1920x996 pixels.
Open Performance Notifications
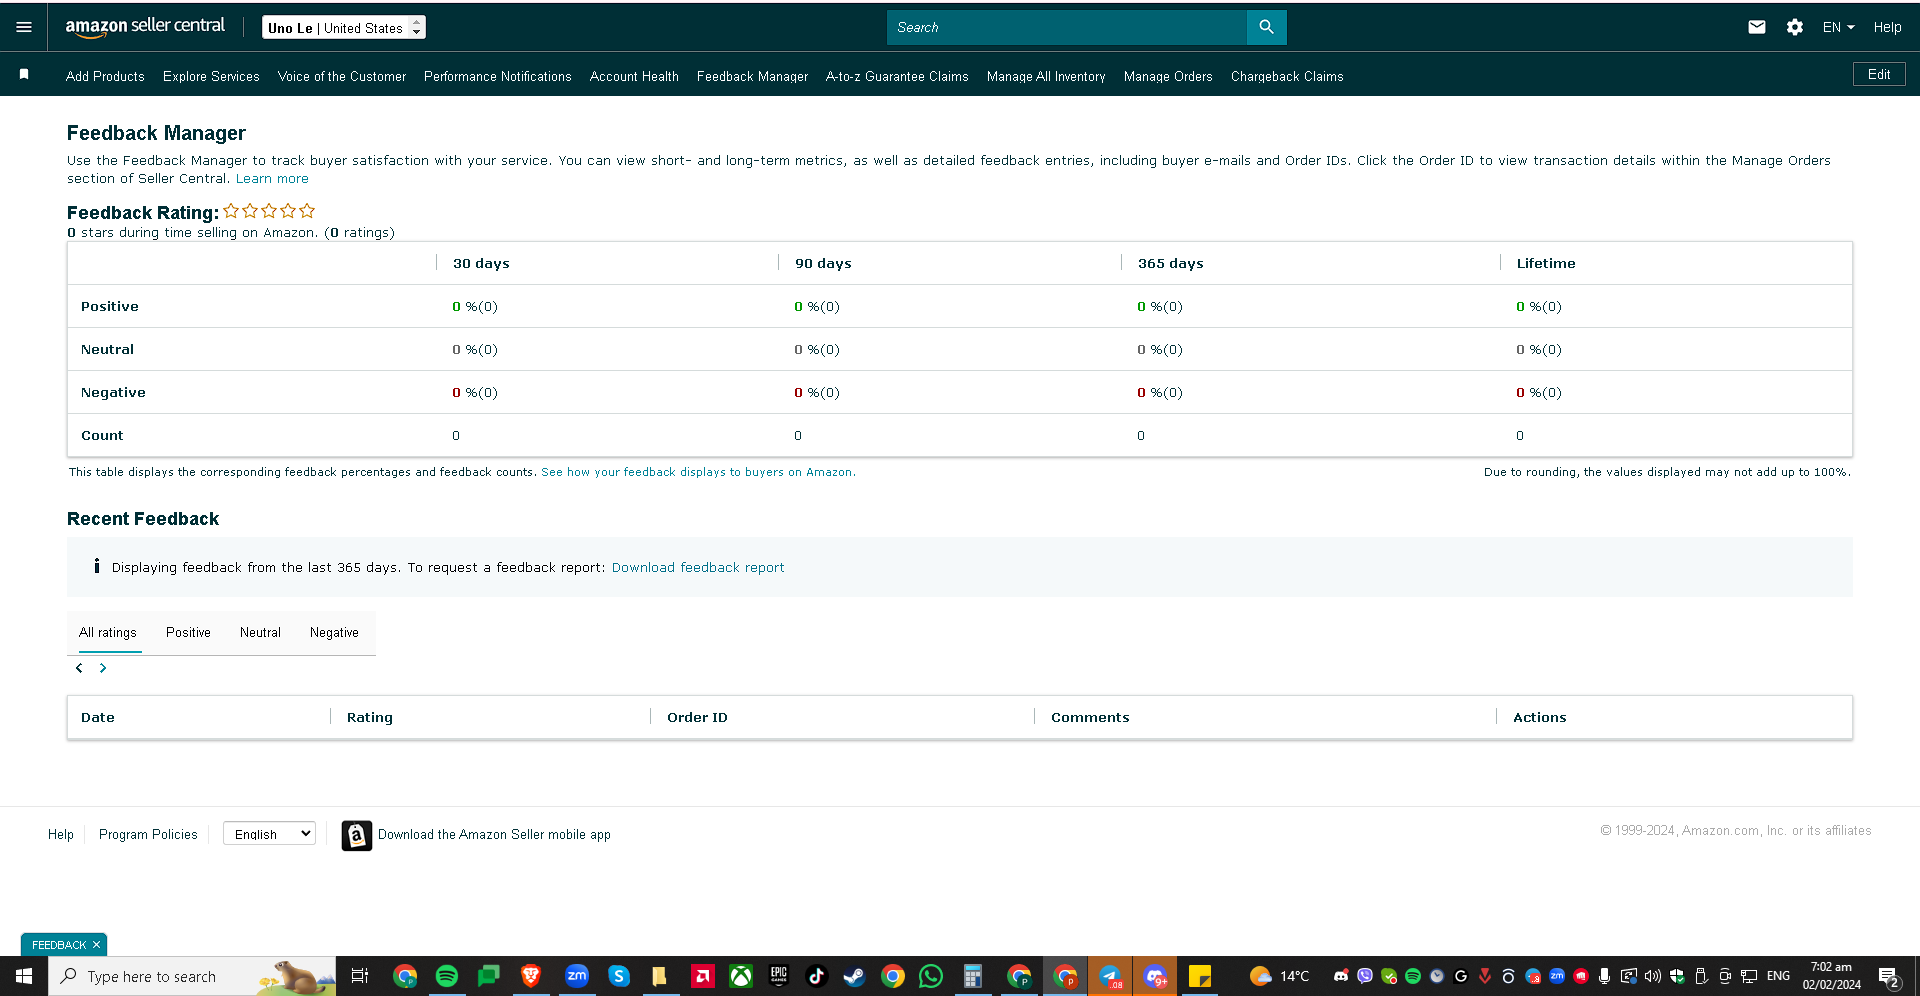pyautogui.click(x=498, y=76)
